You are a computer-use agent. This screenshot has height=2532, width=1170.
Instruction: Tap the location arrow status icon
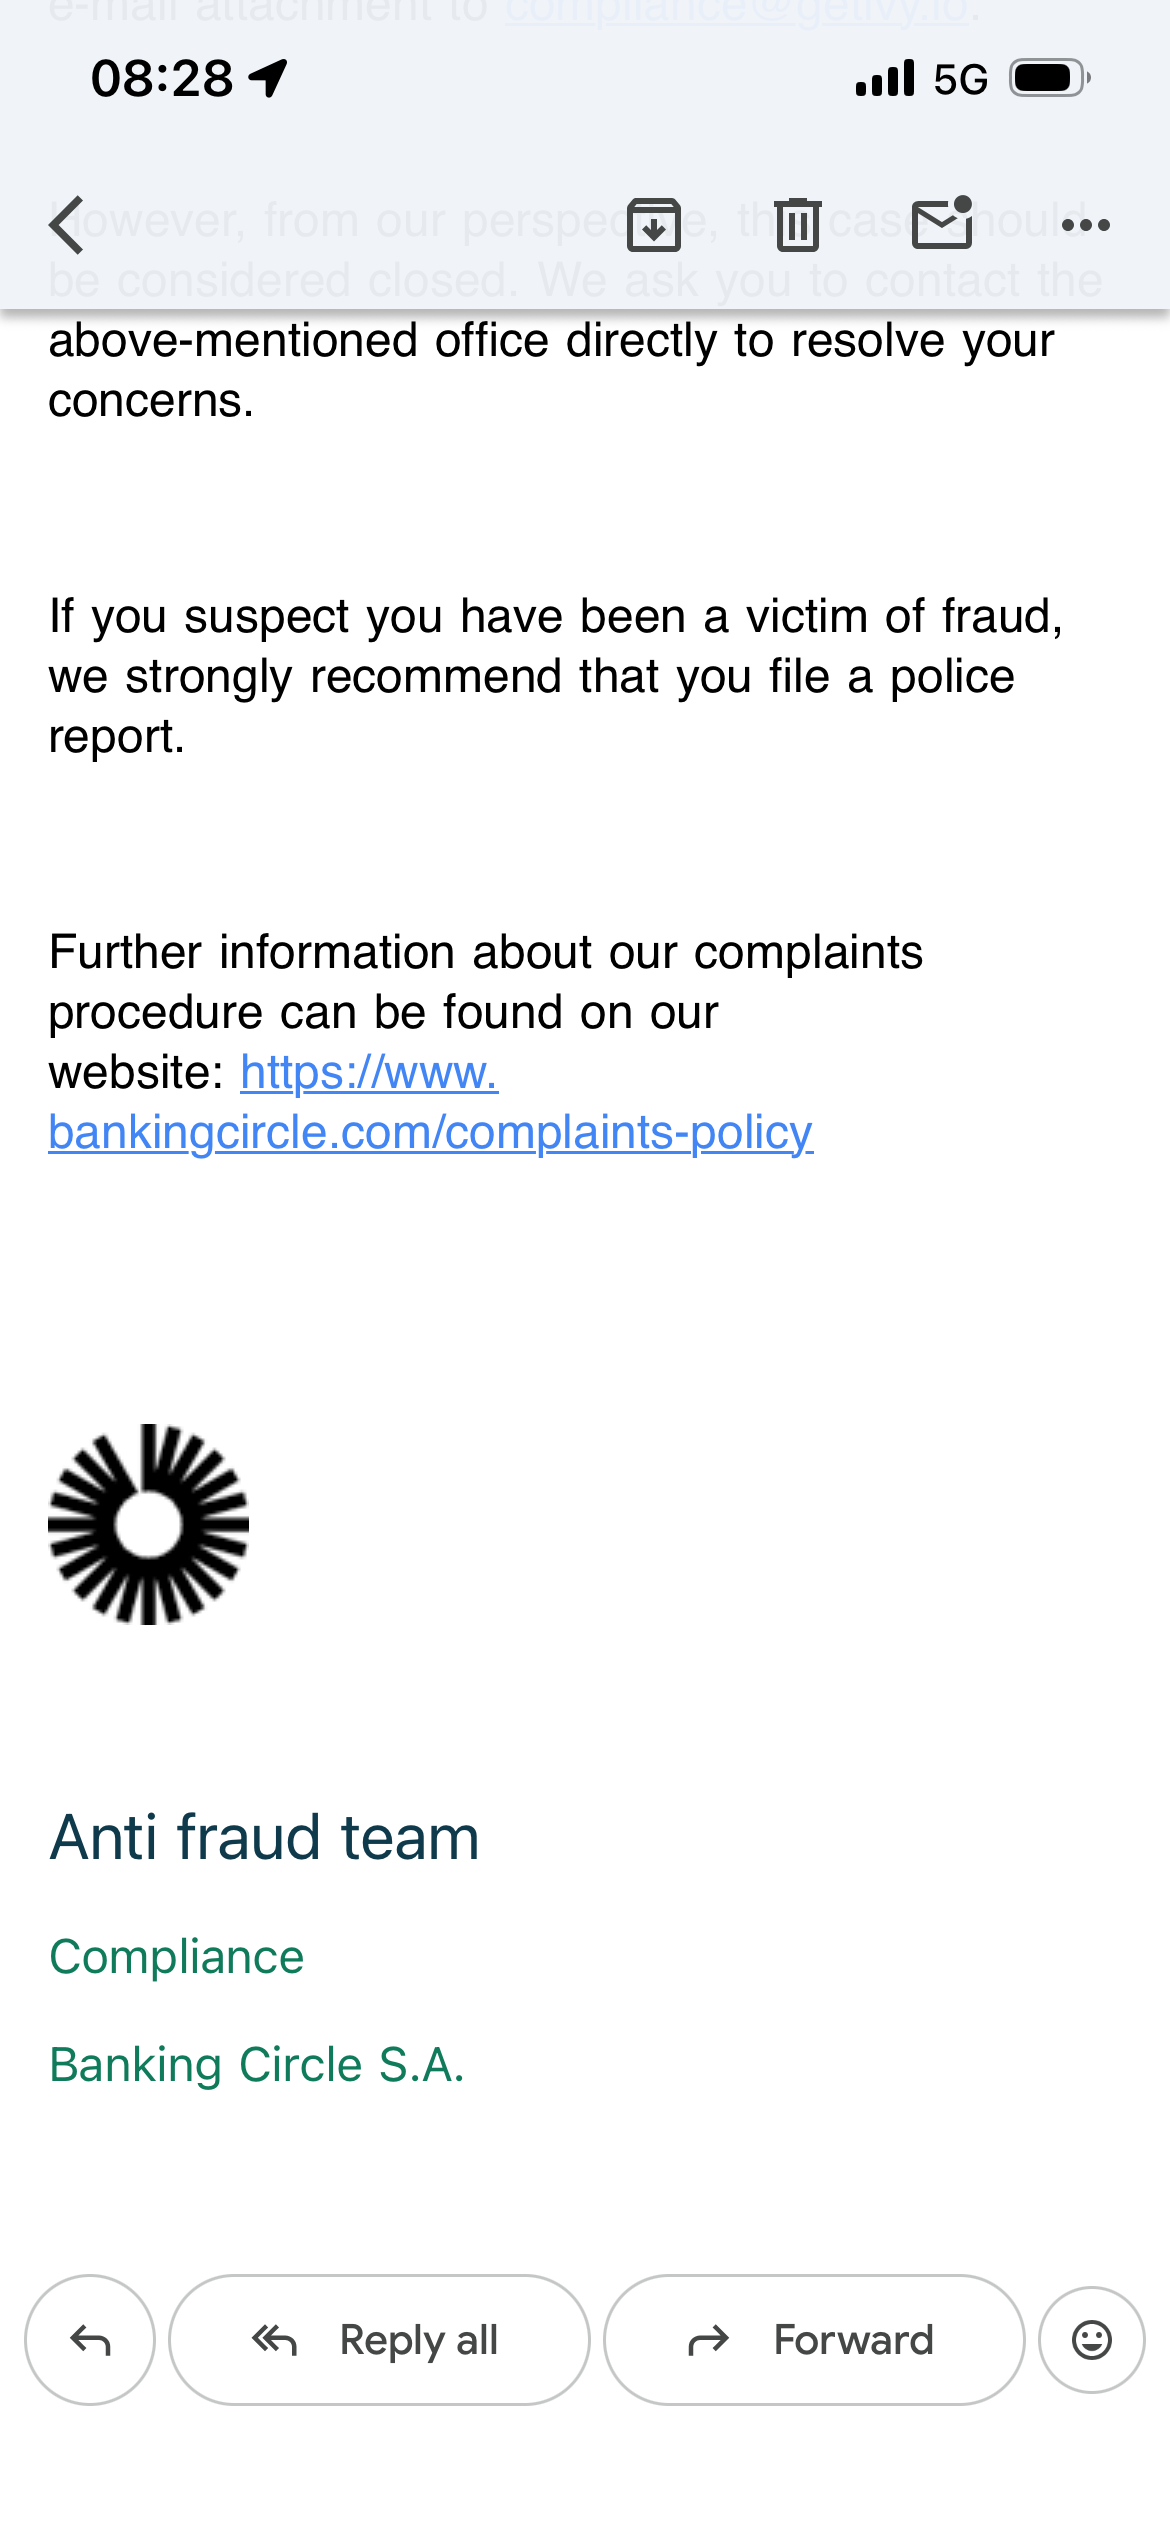pyautogui.click(x=268, y=78)
